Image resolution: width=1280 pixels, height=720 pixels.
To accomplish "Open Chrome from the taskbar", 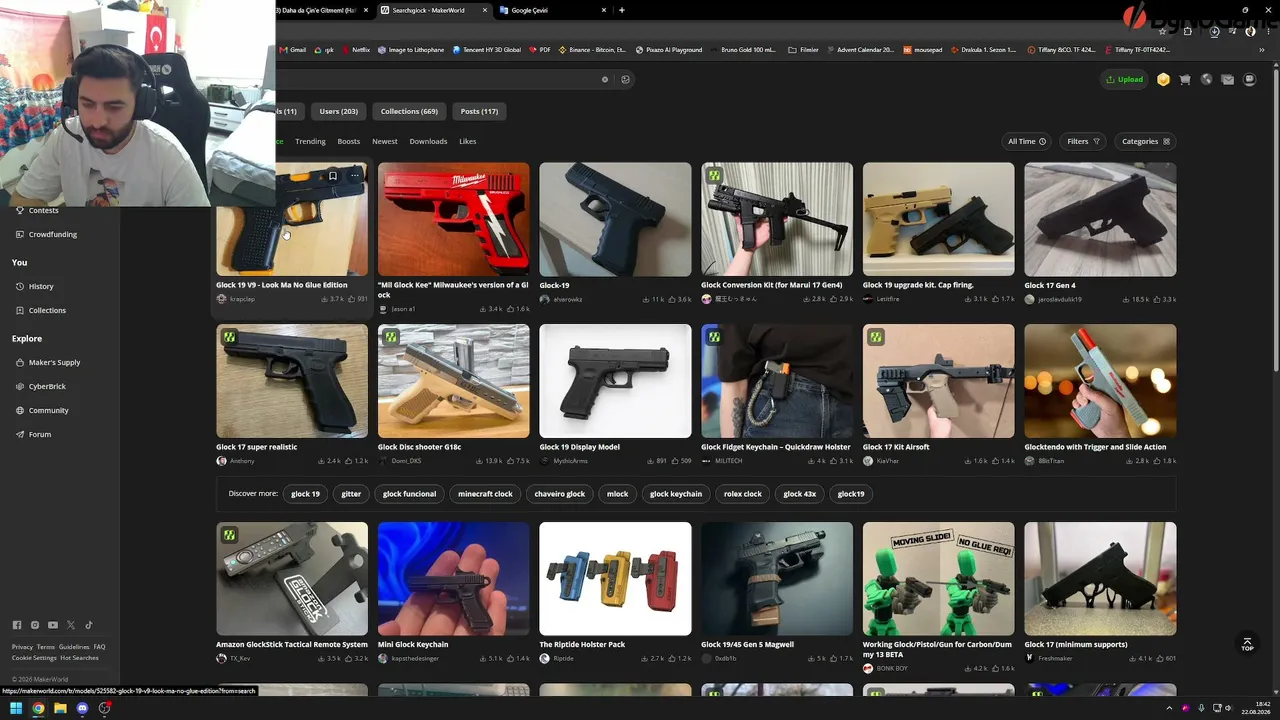I will [38, 709].
